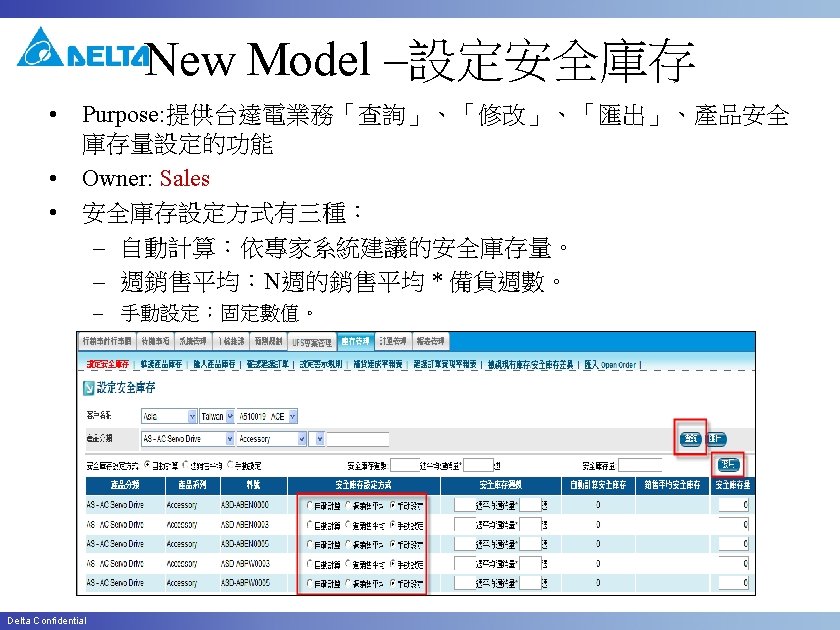Click part number ASD-ABEN0005
The image size is (840, 630).
click(245, 544)
